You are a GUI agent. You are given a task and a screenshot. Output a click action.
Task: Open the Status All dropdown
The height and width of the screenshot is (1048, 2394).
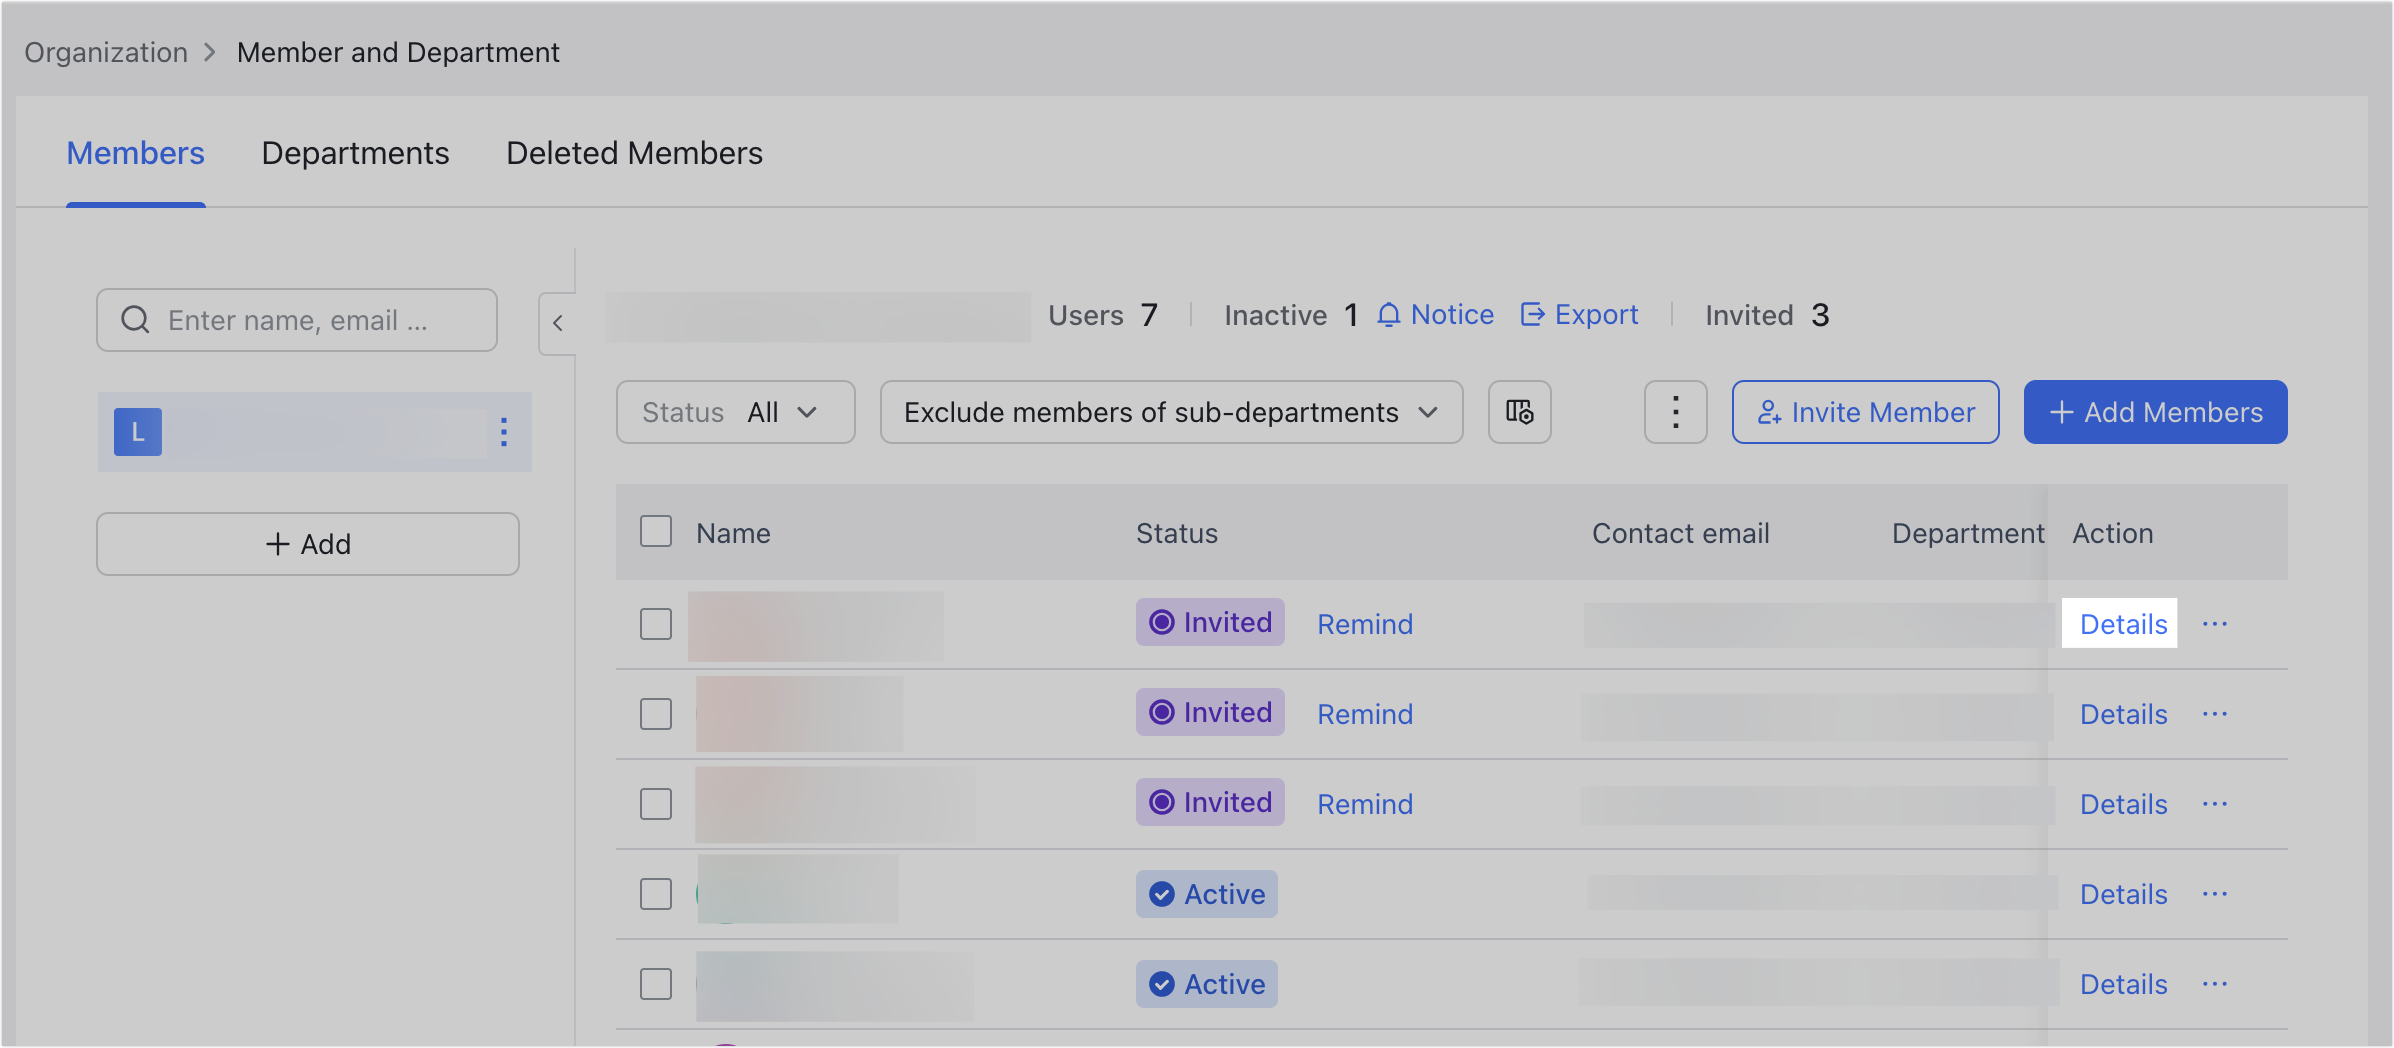735,412
